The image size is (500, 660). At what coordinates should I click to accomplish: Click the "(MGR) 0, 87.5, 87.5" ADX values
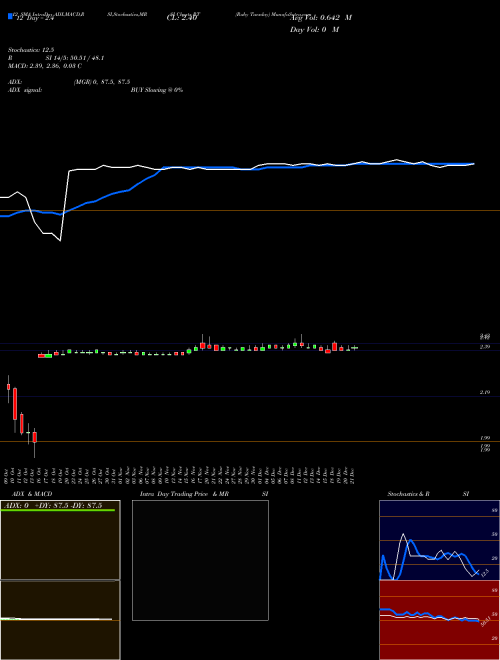[x=102, y=82]
